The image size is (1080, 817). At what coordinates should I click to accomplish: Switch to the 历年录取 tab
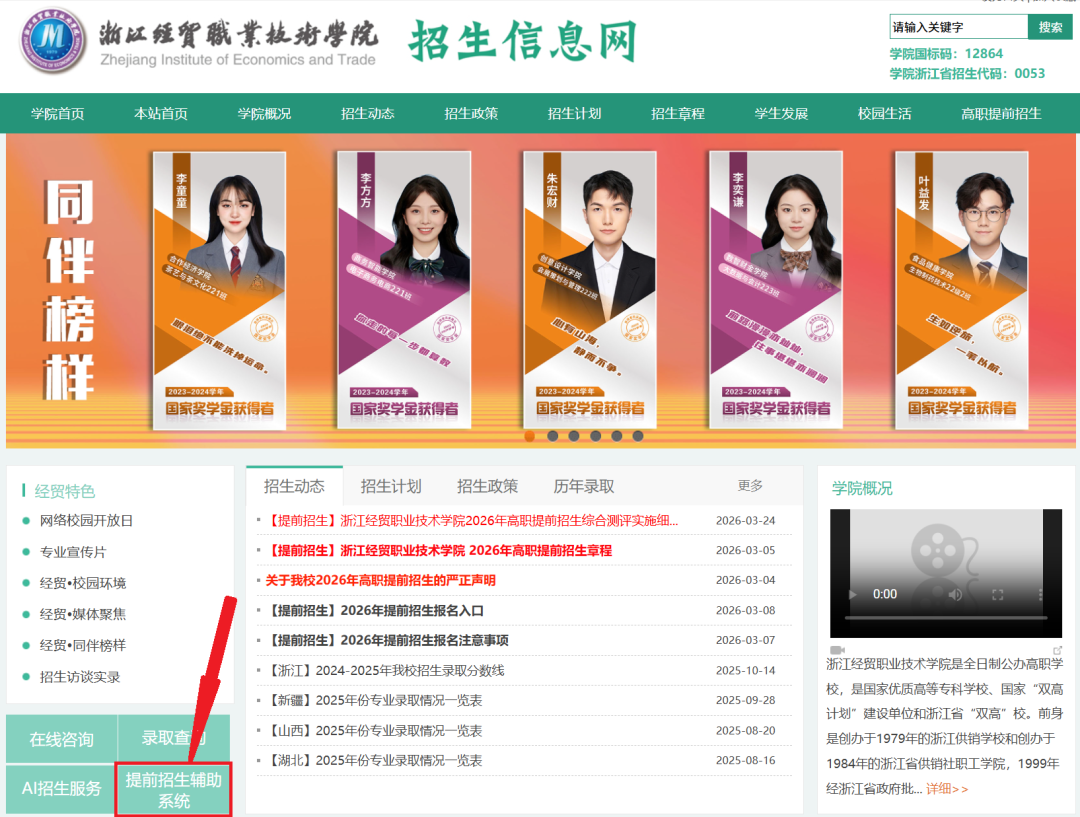pos(584,487)
